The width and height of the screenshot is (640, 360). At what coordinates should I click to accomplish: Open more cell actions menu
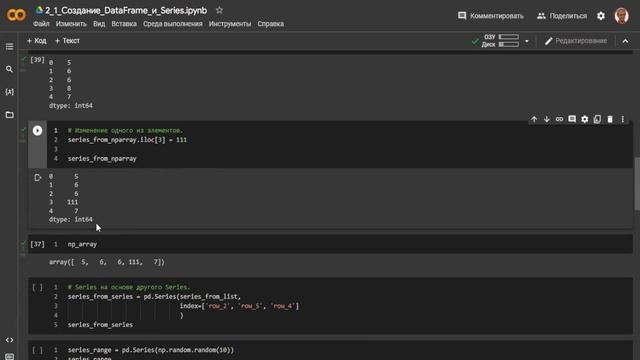pos(622,119)
